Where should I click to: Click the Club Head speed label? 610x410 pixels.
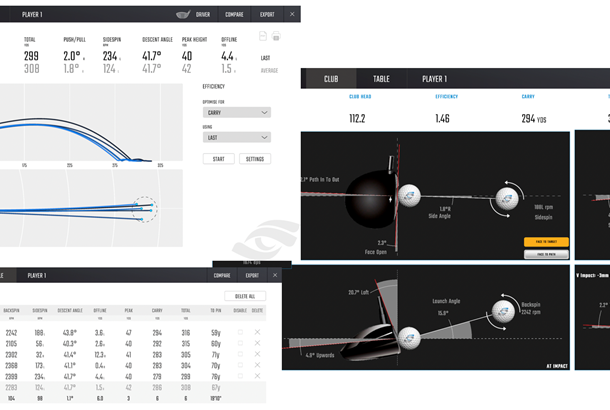coord(360,96)
